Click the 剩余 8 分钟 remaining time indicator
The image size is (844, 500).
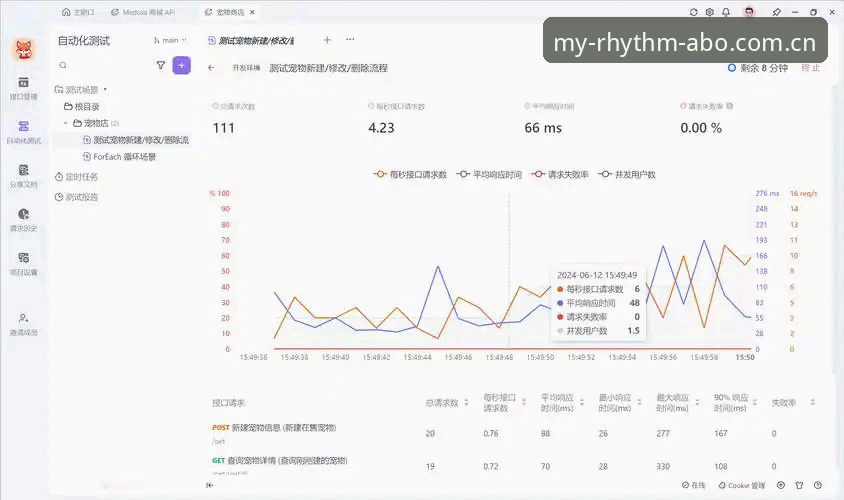coord(758,68)
